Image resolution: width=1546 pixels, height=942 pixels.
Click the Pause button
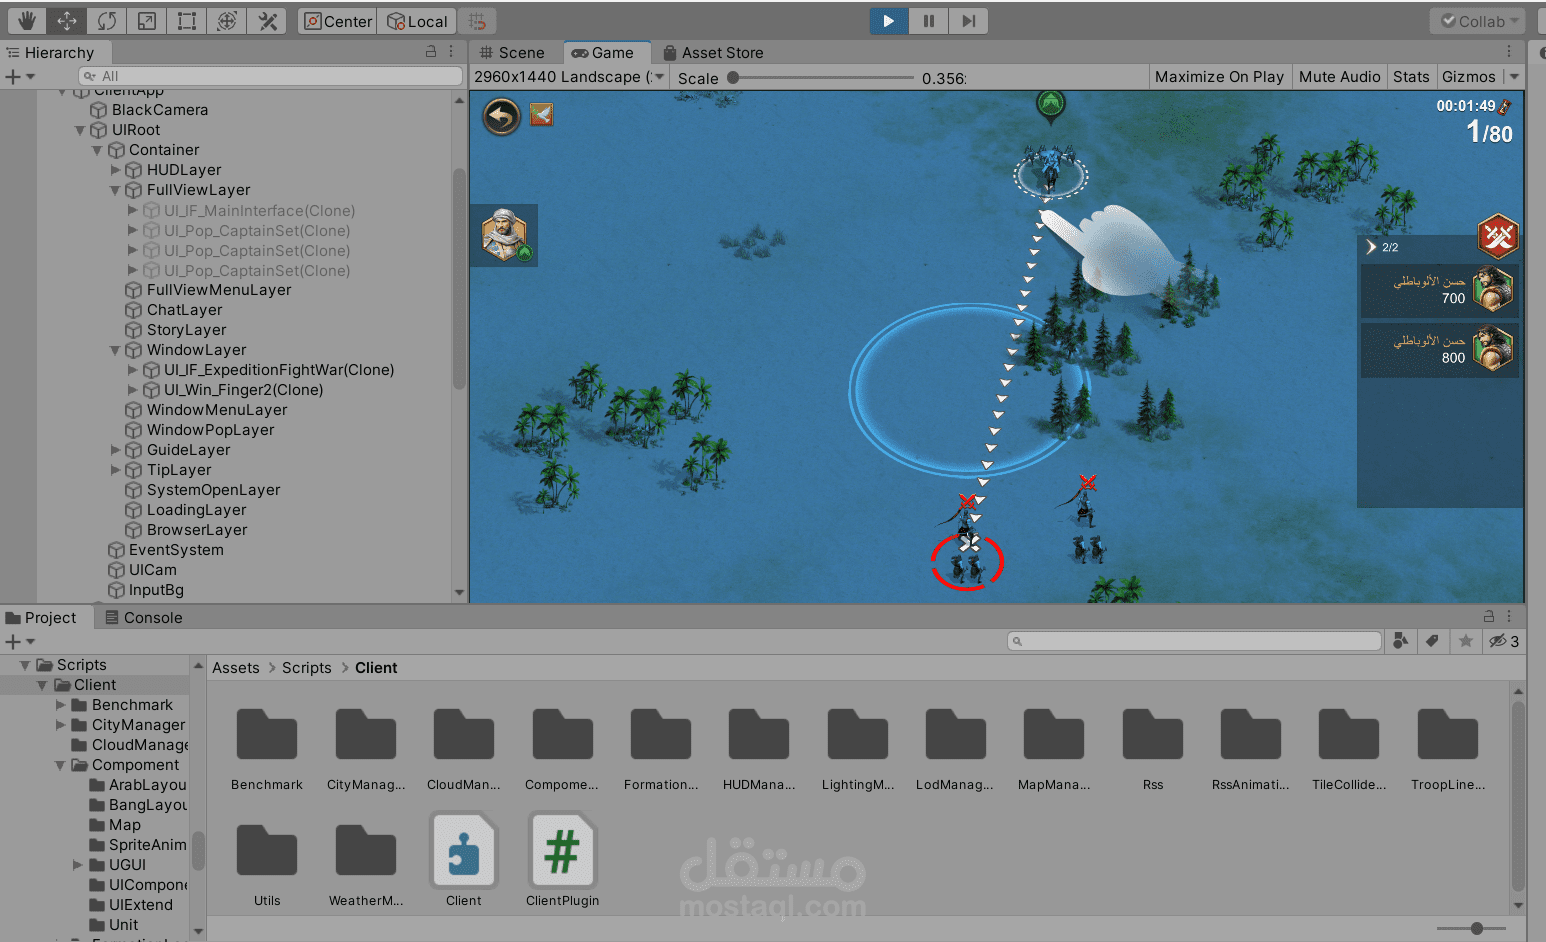(x=928, y=21)
